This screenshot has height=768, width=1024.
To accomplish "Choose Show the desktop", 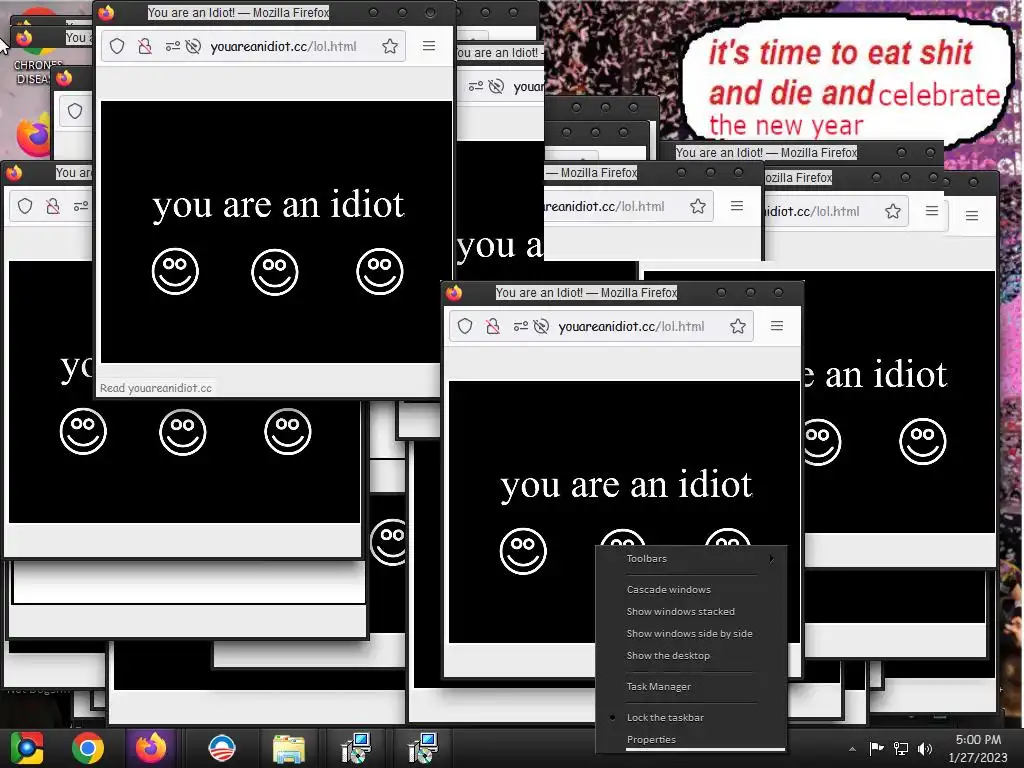I will tap(668, 655).
